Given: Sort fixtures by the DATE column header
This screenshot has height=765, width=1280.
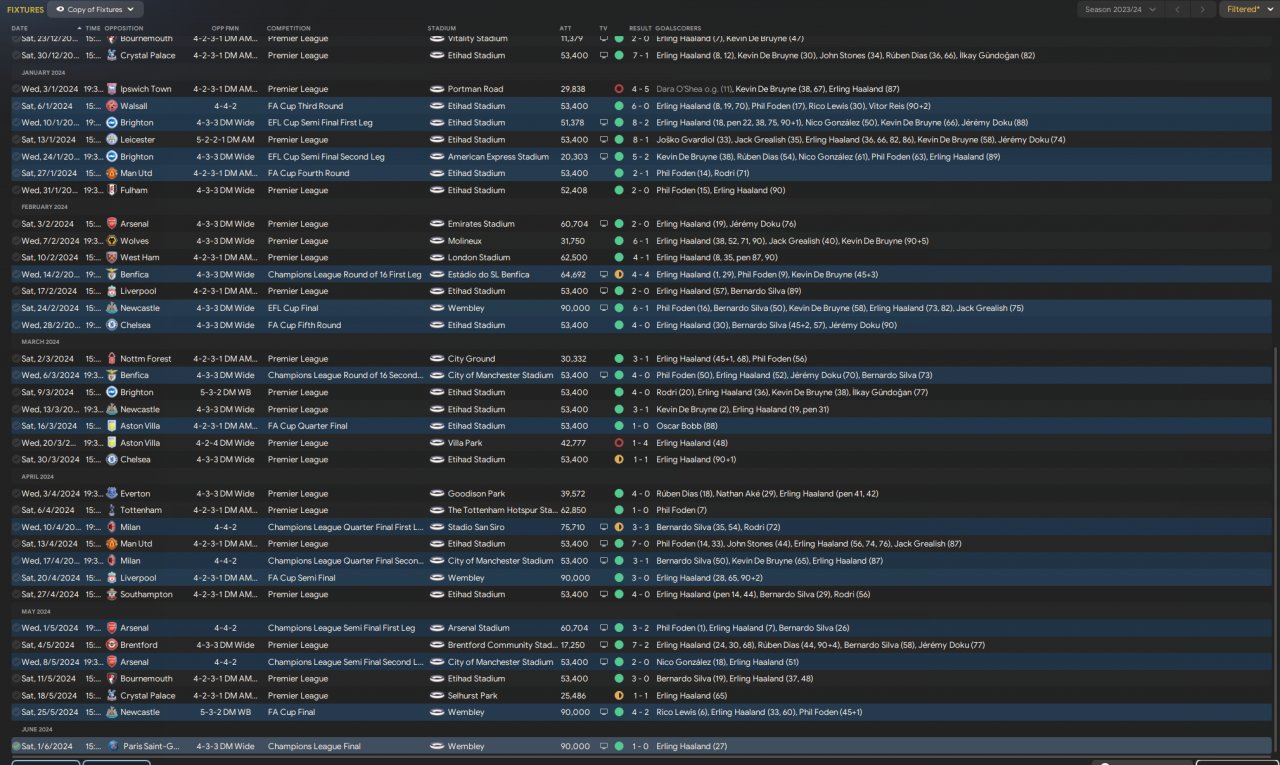Looking at the screenshot, I should pos(20,28).
